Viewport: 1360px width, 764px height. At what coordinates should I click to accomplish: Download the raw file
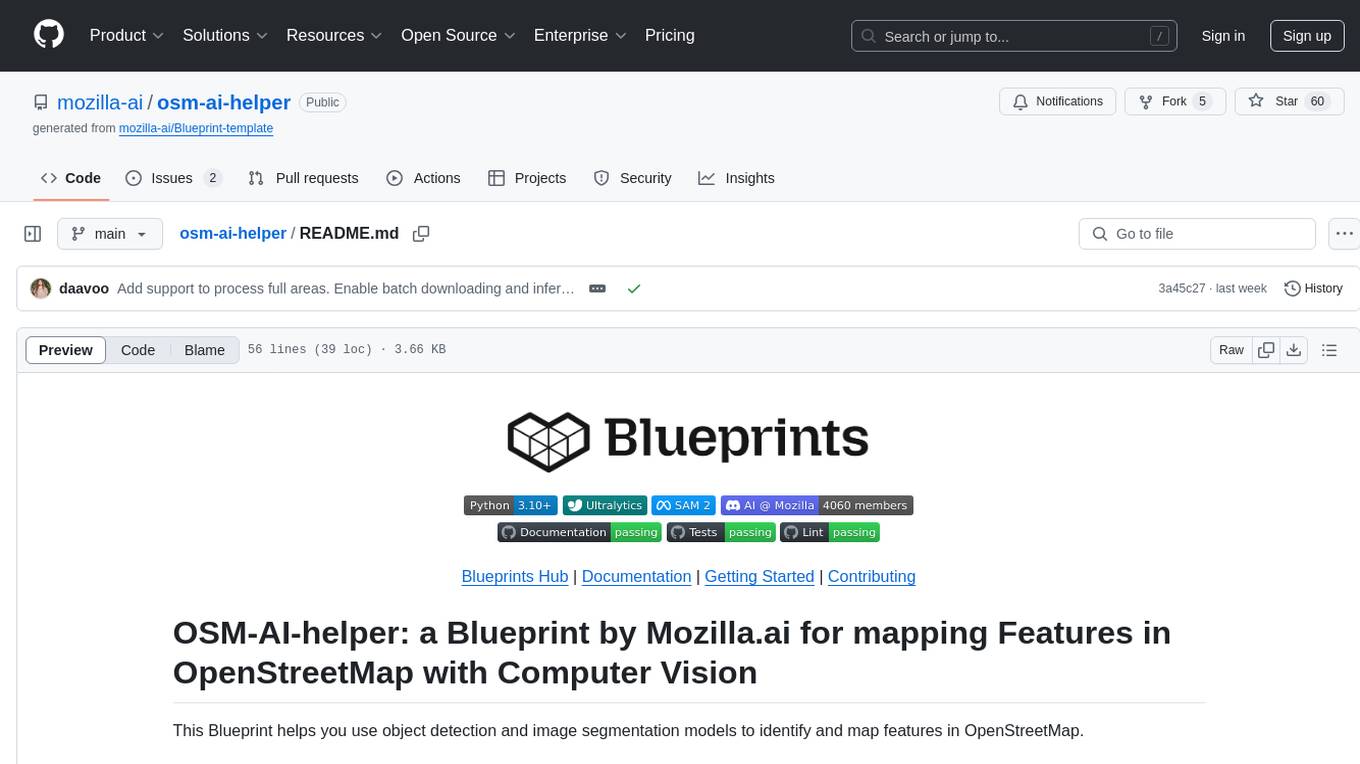[1294, 350]
